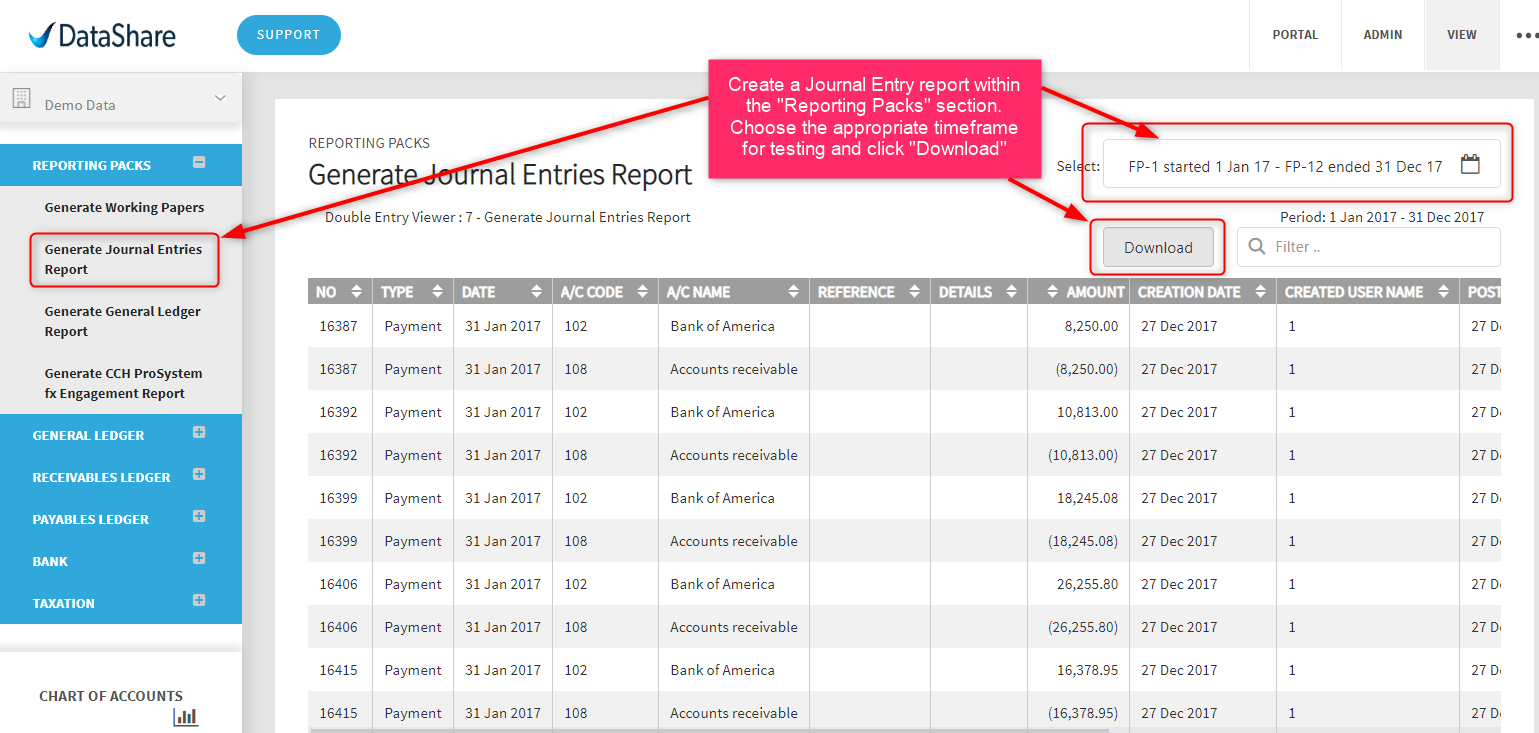Open the three-dots more menu
This screenshot has height=733, width=1539.
tap(1527, 35)
